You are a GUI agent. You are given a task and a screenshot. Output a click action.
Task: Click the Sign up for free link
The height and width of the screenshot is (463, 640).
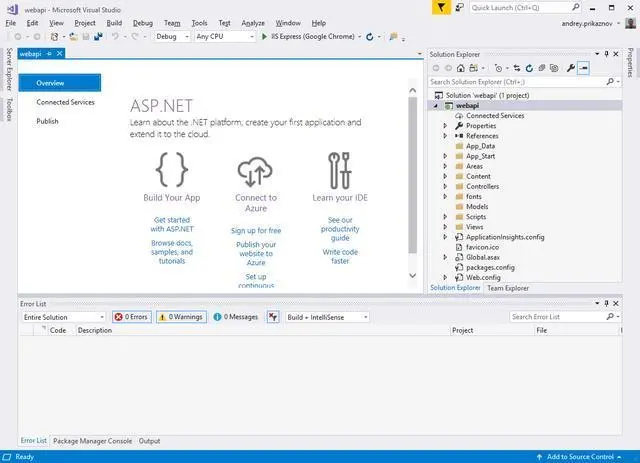point(256,231)
